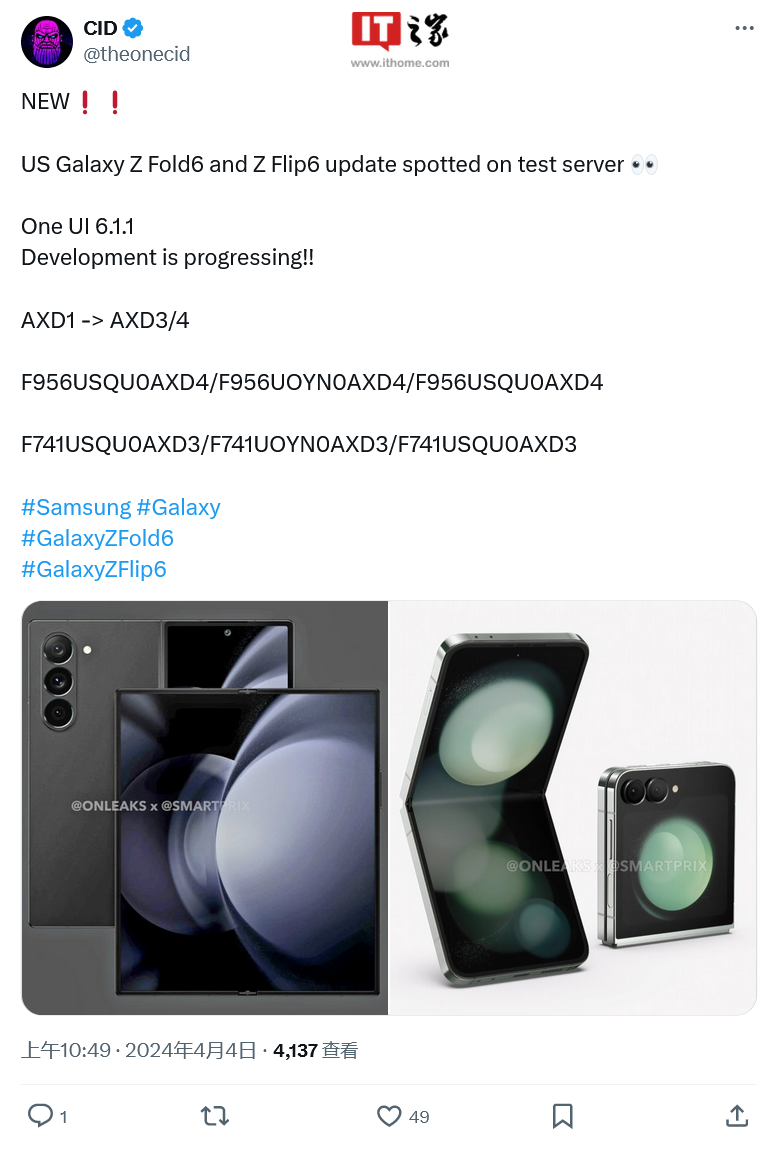This screenshot has width=780, height=1151.
Task: Click the 49 likes count
Action: 419,1116
